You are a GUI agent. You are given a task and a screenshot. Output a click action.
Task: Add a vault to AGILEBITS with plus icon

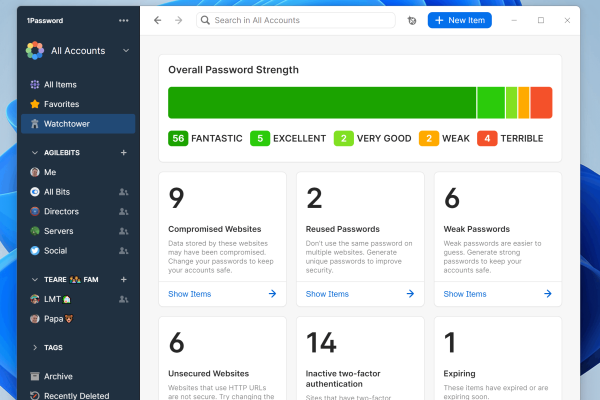coord(124,153)
